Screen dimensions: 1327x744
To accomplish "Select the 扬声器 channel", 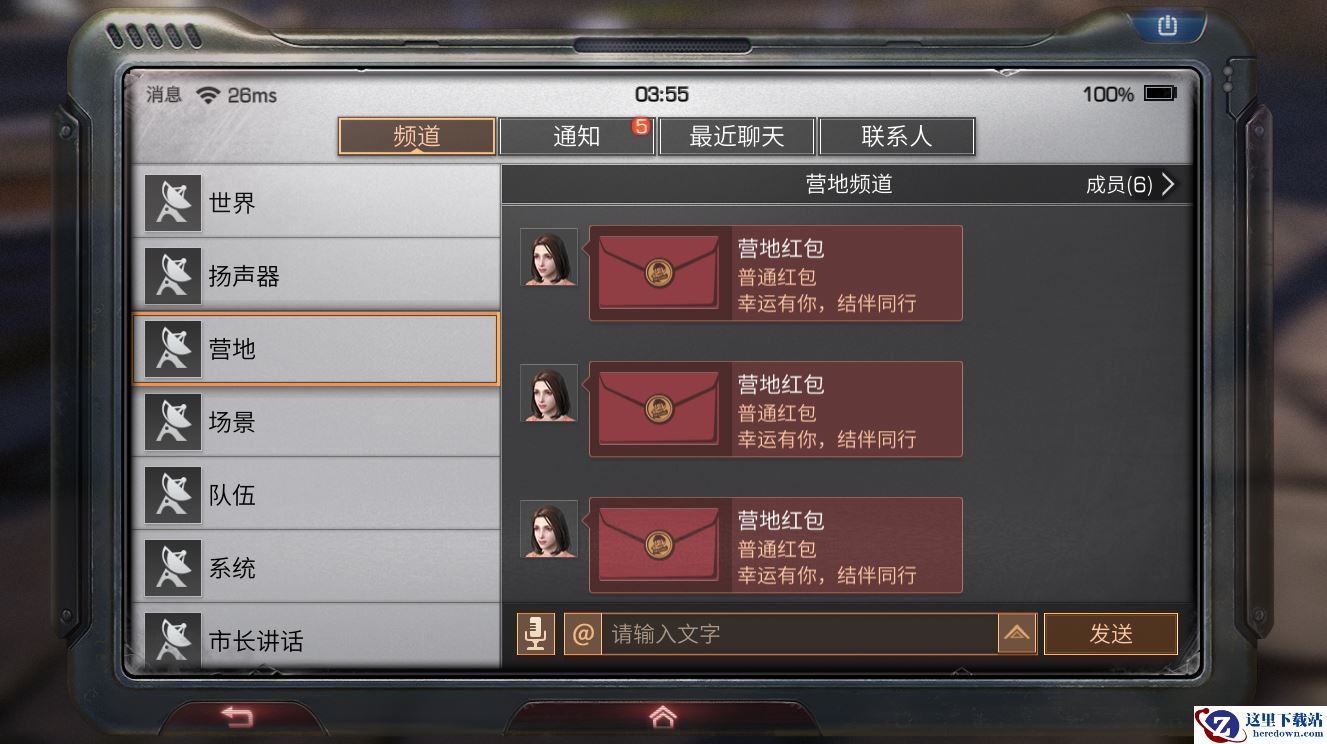I will click(316, 276).
